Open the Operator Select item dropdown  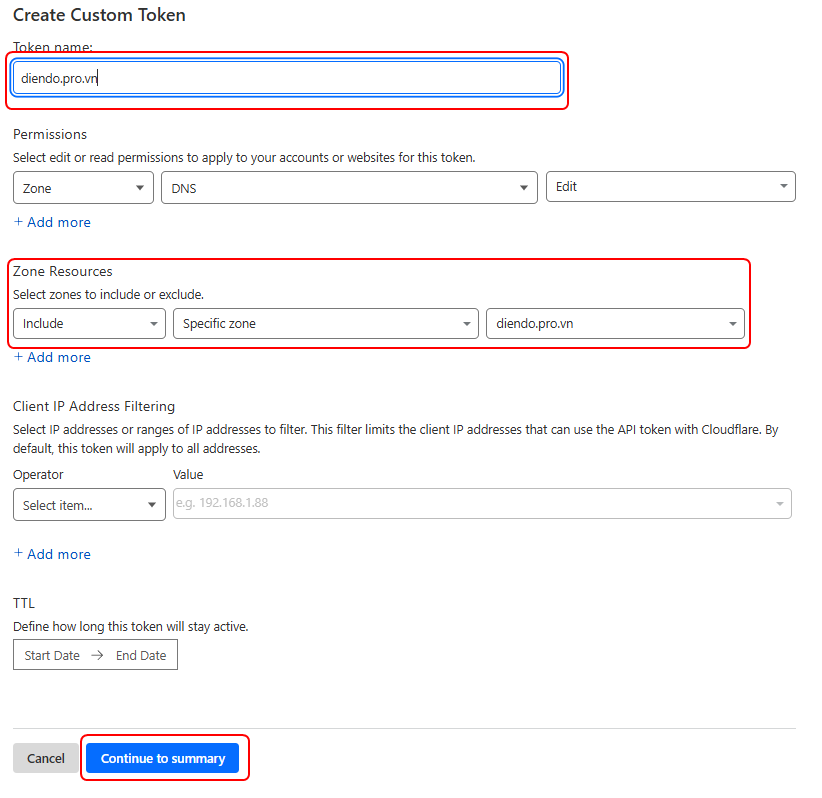pos(89,505)
